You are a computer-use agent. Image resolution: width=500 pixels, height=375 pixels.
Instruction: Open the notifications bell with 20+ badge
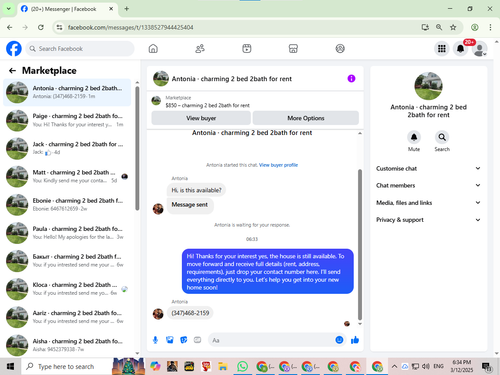[460, 49]
